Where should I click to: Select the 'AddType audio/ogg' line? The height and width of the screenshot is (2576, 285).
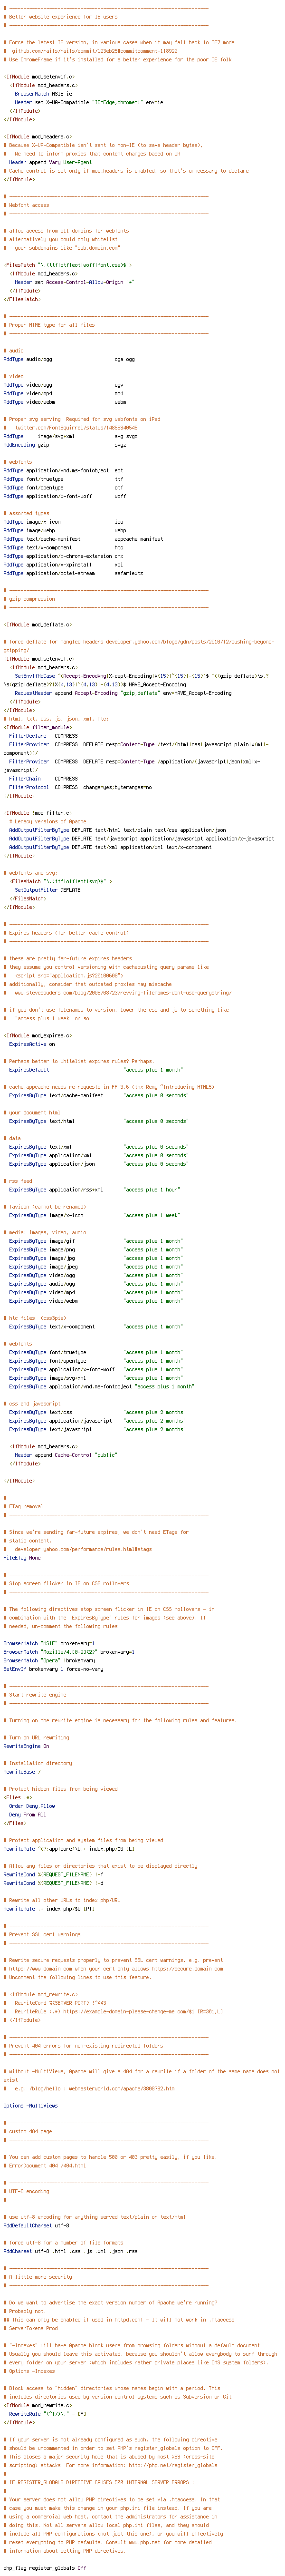point(69,359)
